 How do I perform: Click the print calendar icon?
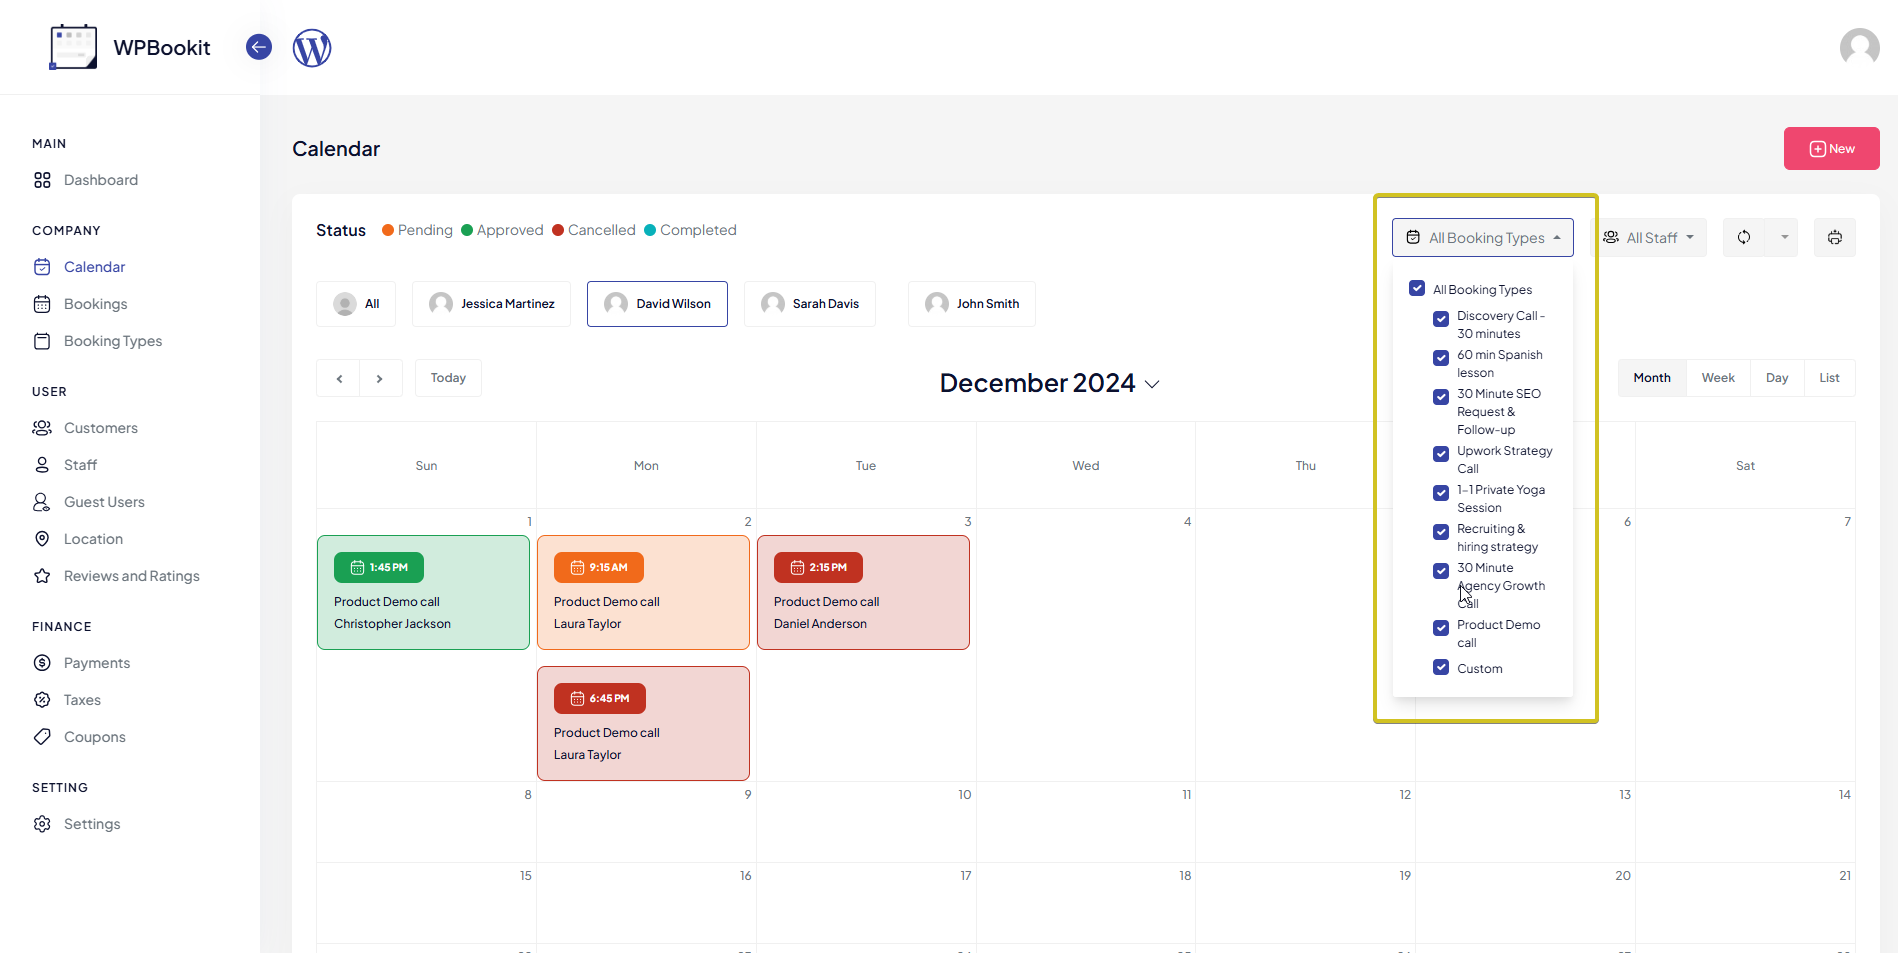[x=1834, y=238]
